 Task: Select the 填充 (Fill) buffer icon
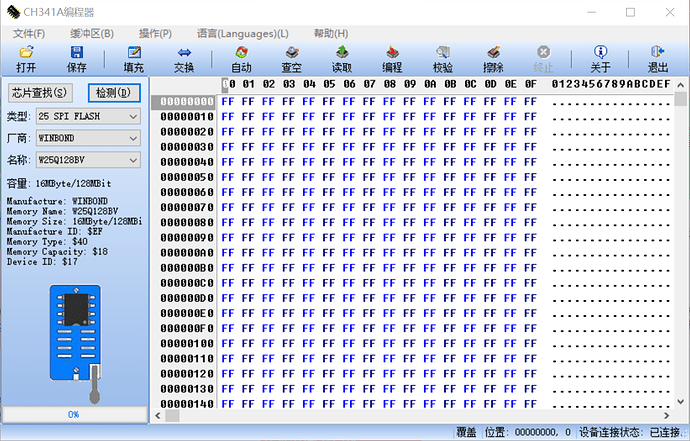point(134,59)
